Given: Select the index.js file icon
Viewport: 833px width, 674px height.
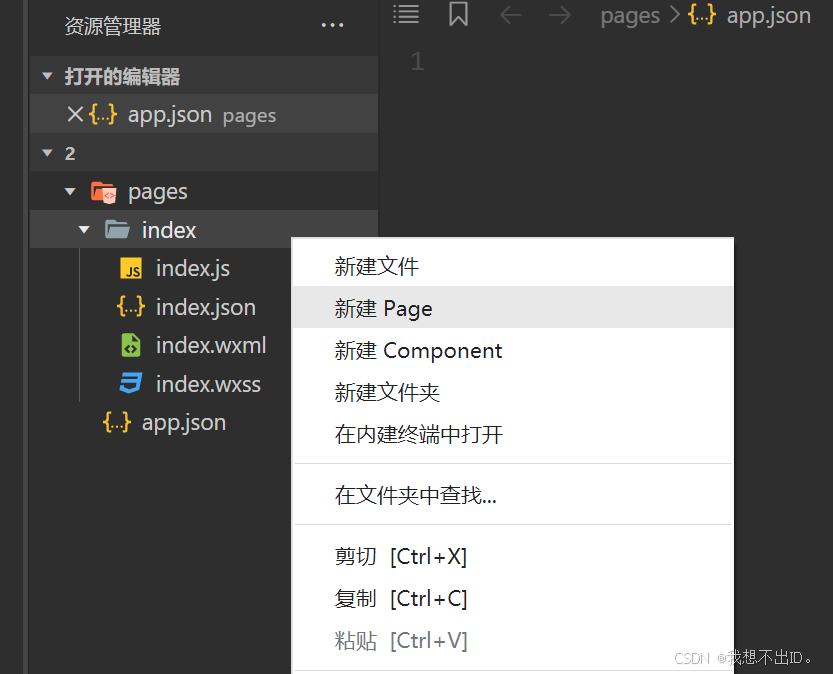Looking at the screenshot, I should [133, 268].
